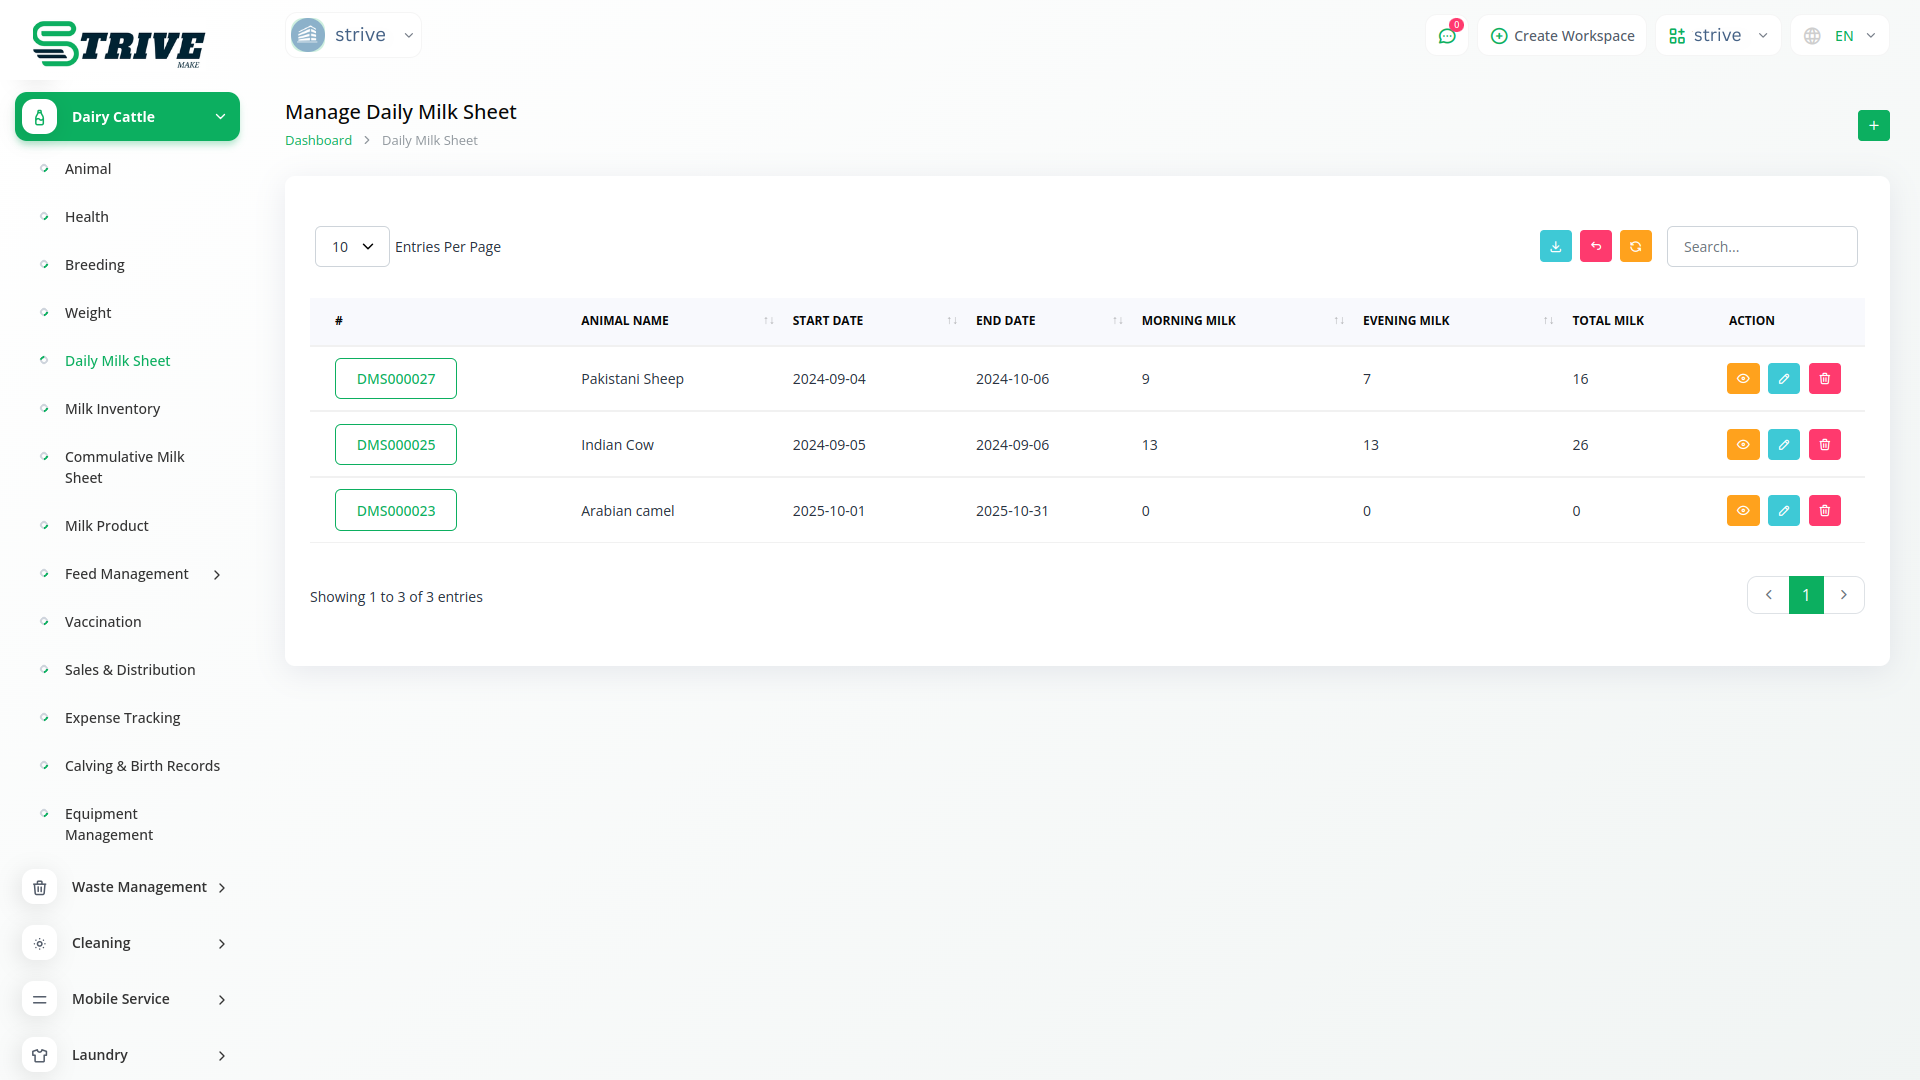
Task: Delete the Arabian camel row
Action: [1824, 511]
